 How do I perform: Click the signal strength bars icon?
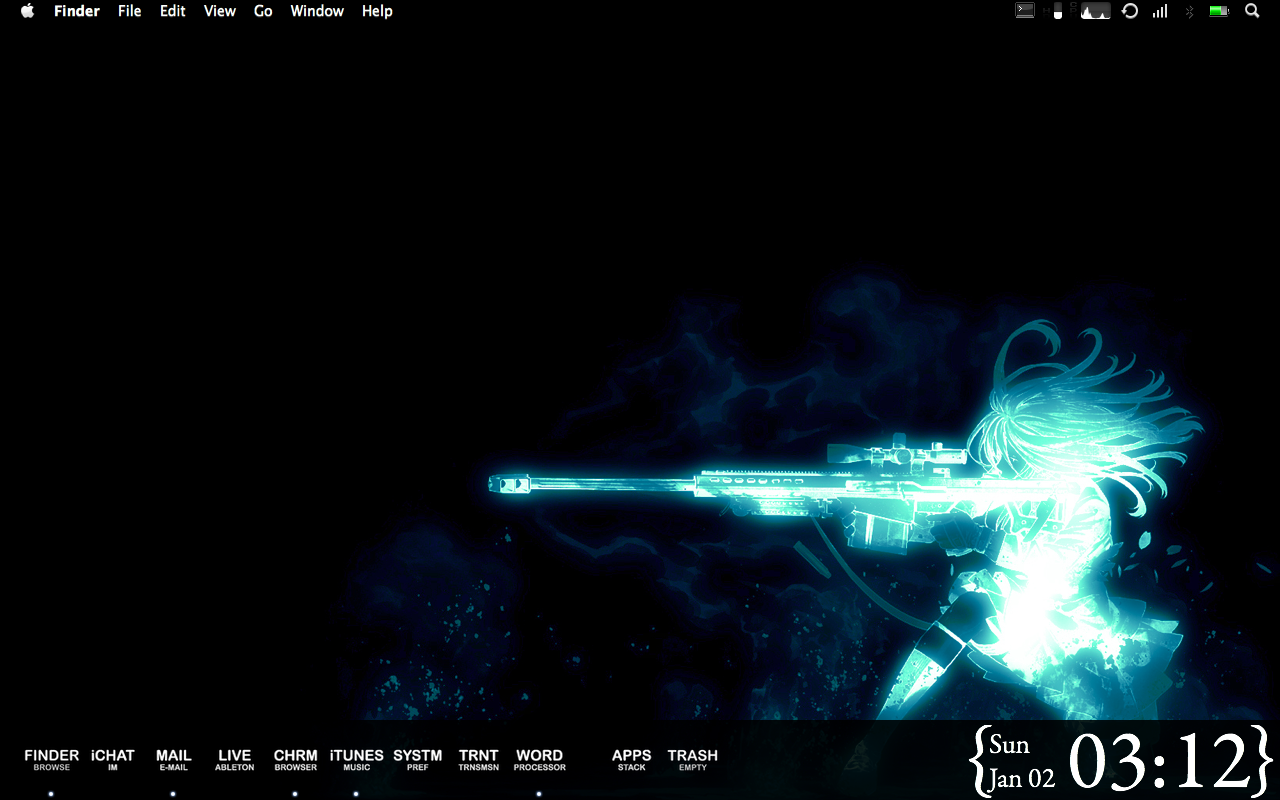[1160, 11]
